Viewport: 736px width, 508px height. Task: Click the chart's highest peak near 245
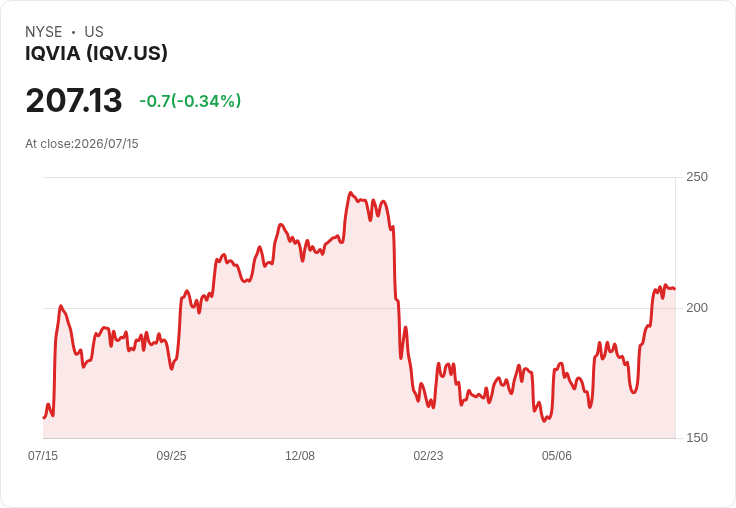pos(350,192)
